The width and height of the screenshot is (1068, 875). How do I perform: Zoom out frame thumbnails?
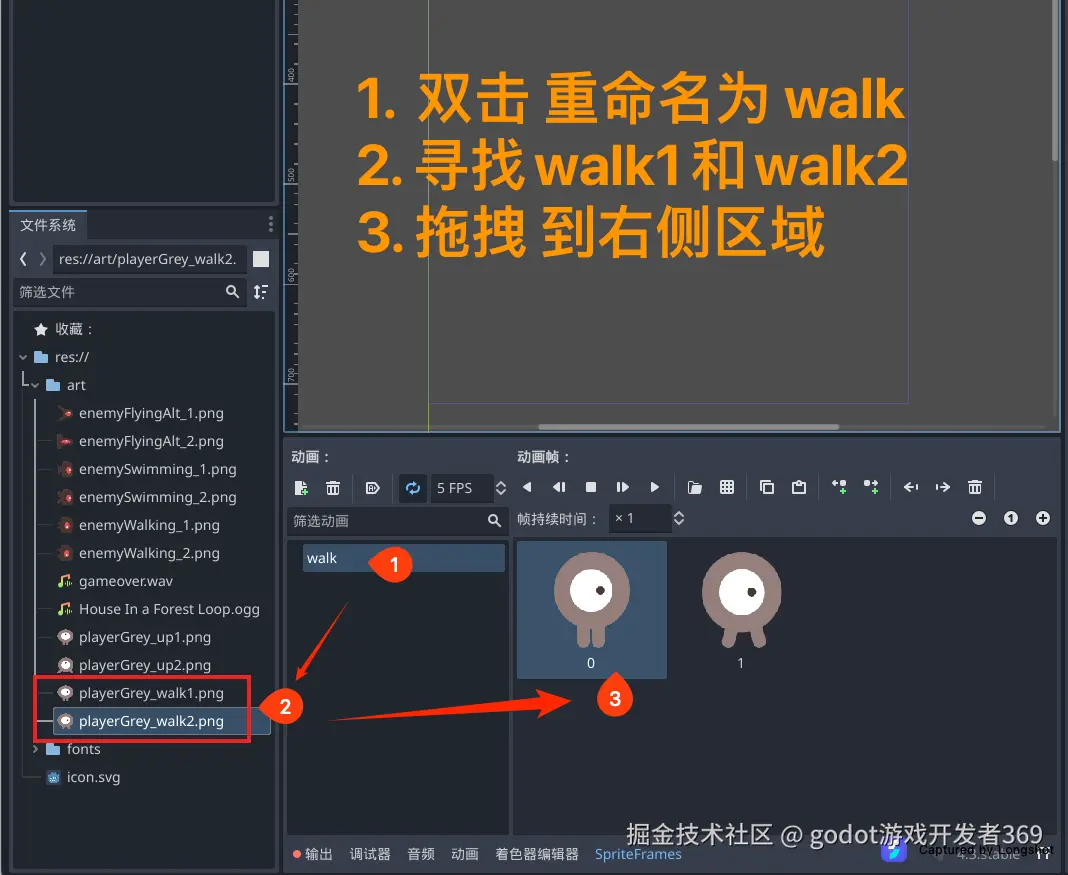pos(979,518)
